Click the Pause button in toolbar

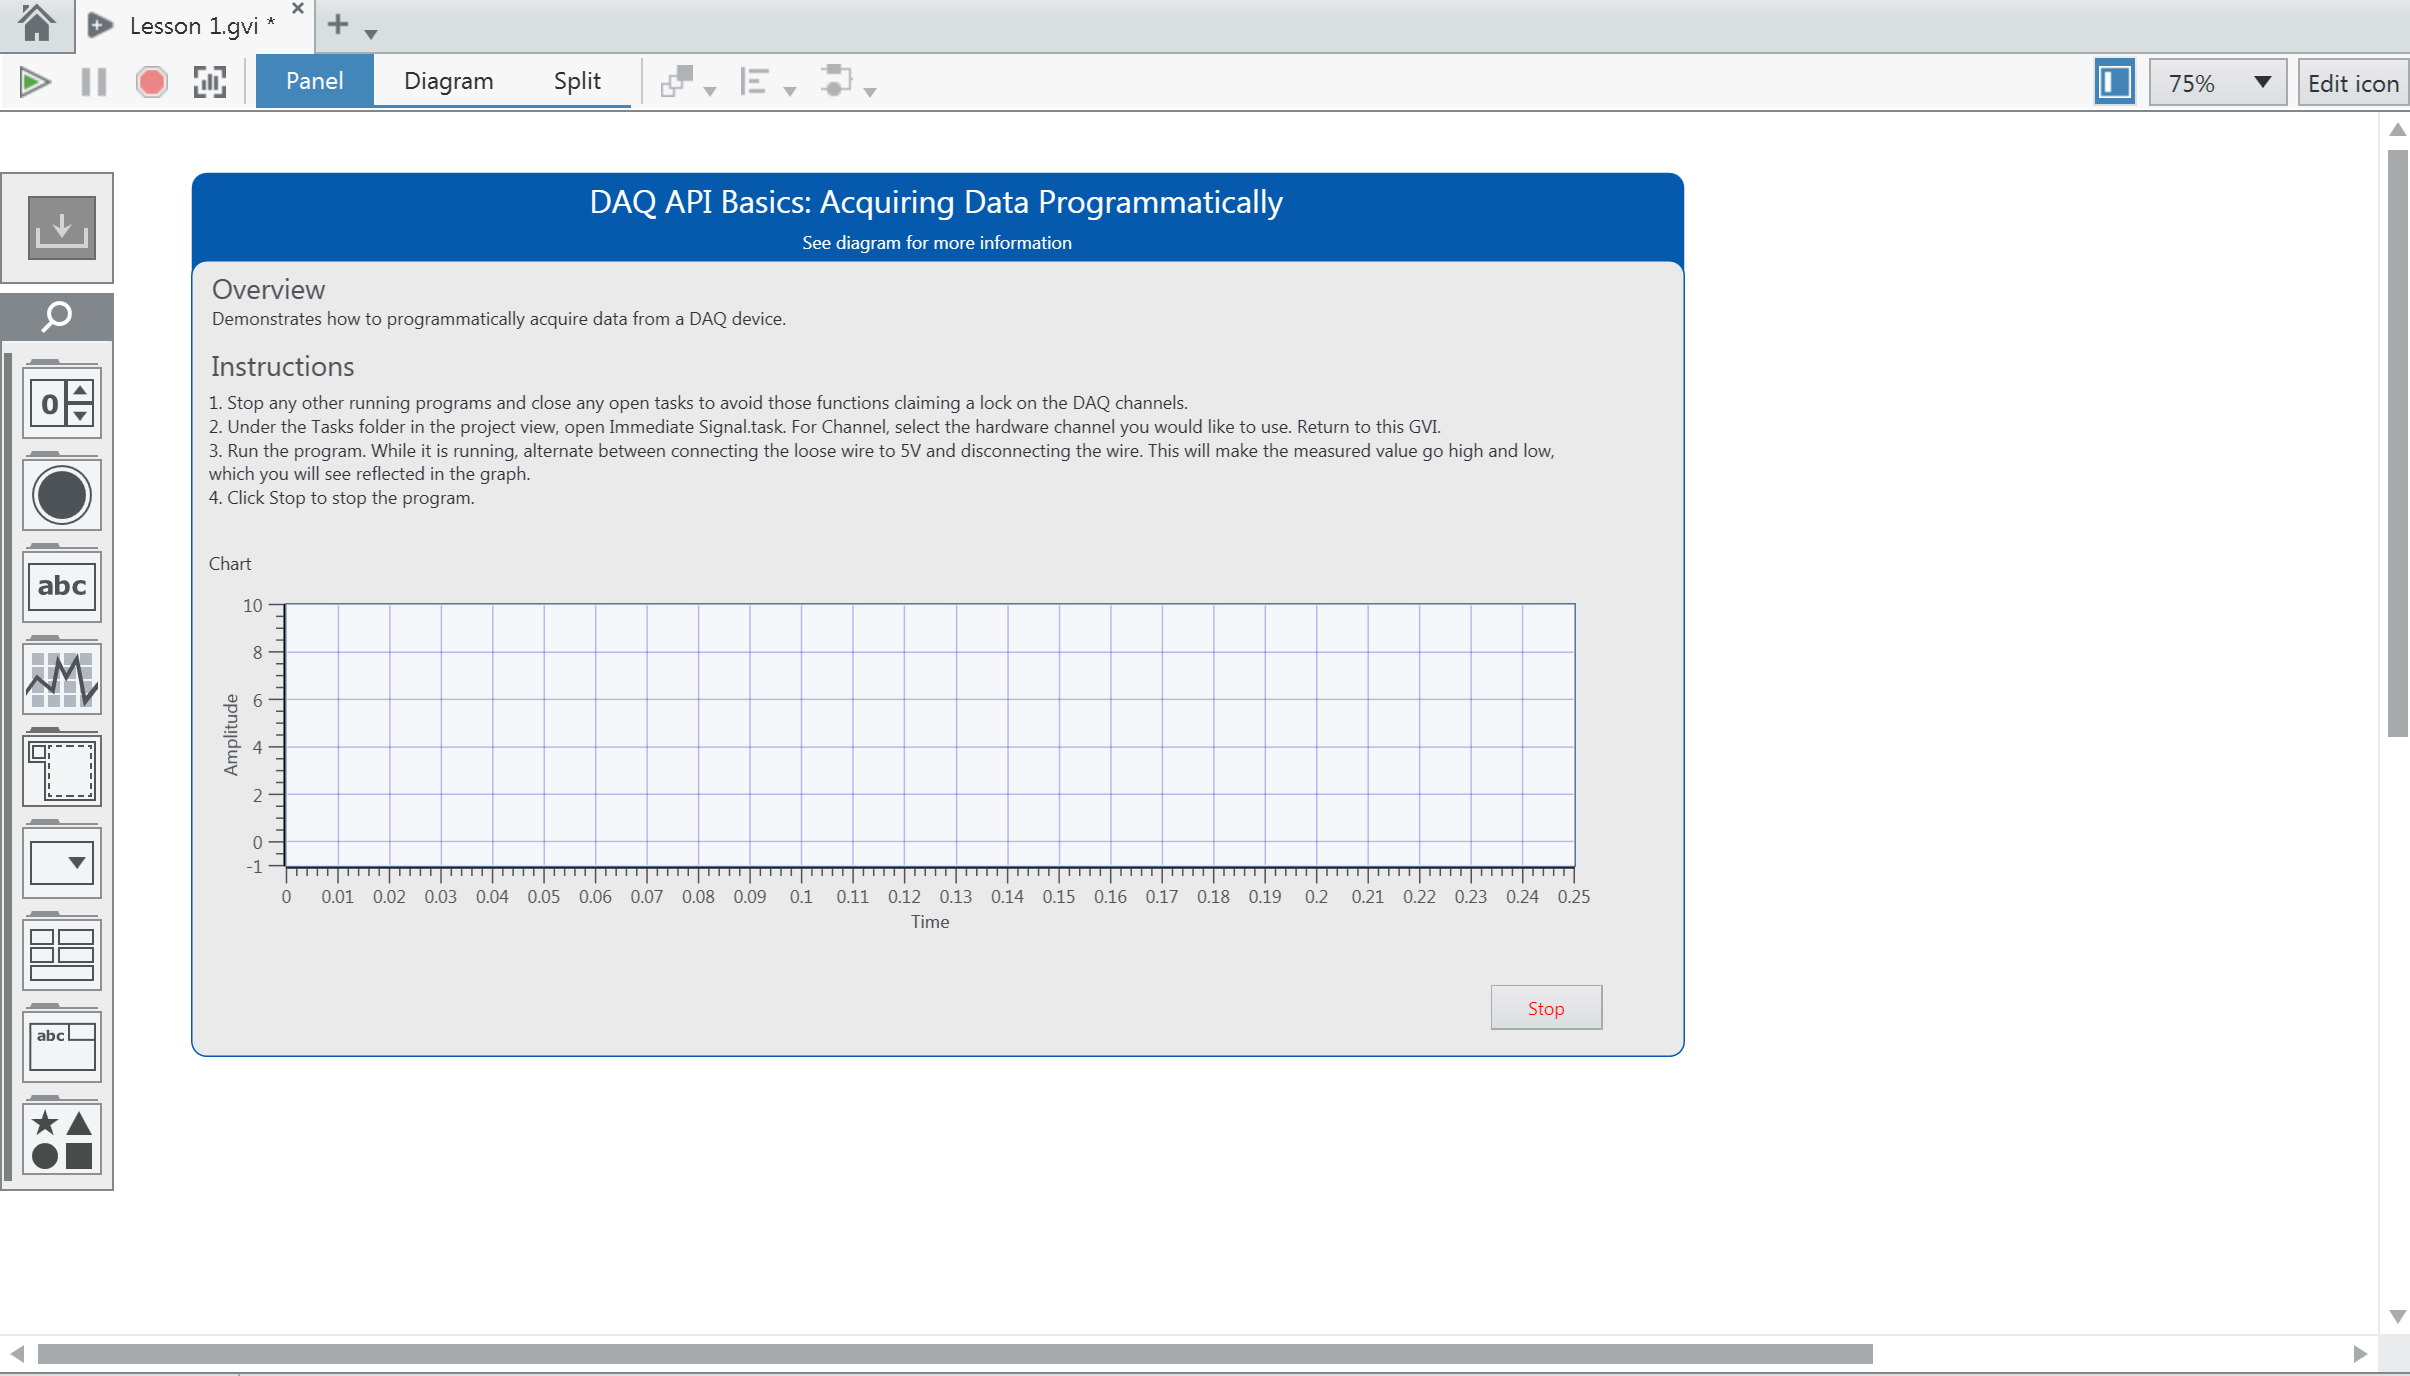tap(94, 82)
